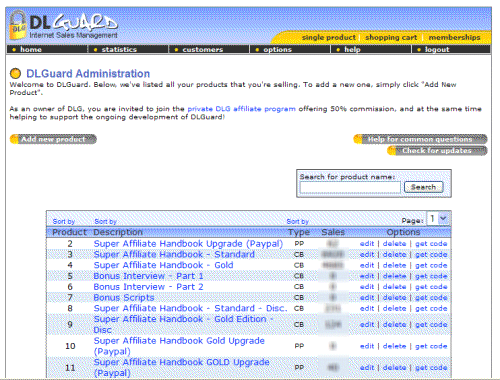Switch to the single product tab
Image resolution: width=500 pixels, height=380 pixels.
pyautogui.click(x=329, y=37)
